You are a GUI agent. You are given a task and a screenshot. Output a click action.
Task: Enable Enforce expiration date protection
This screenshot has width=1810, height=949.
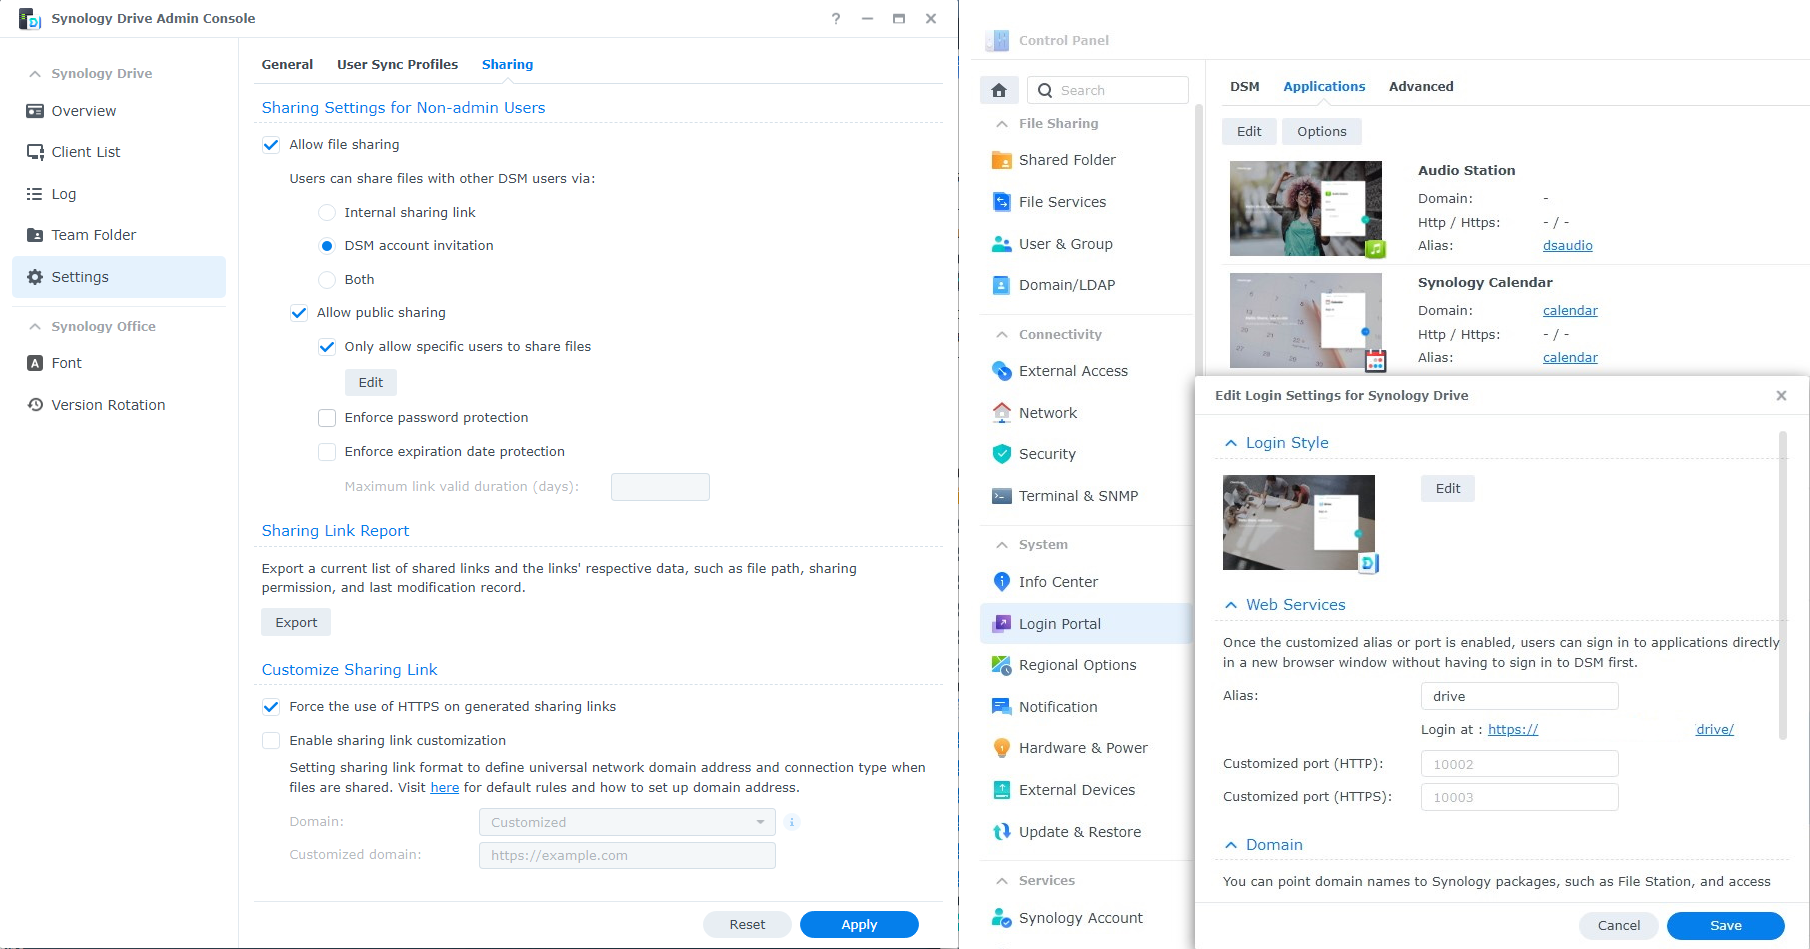point(327,452)
